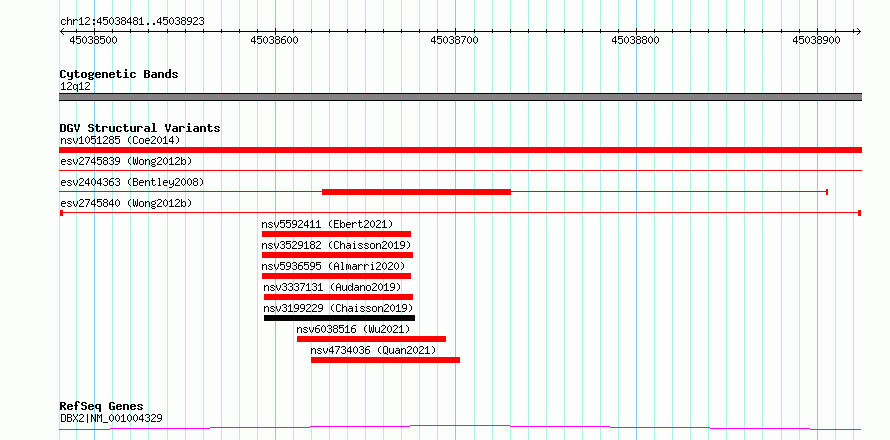Click the red bar under nsv4734036 (Quan2021)
890x440 pixels.
pos(385,360)
